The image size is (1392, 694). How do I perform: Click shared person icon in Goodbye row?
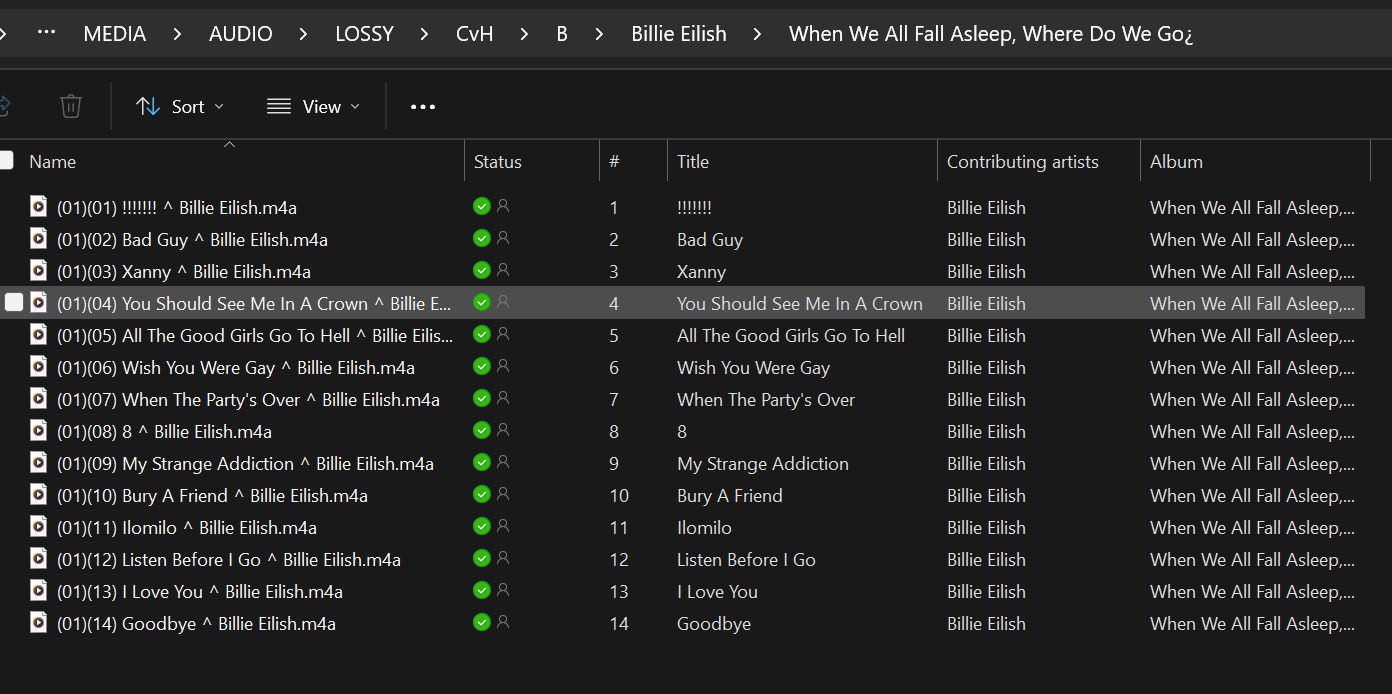click(503, 622)
